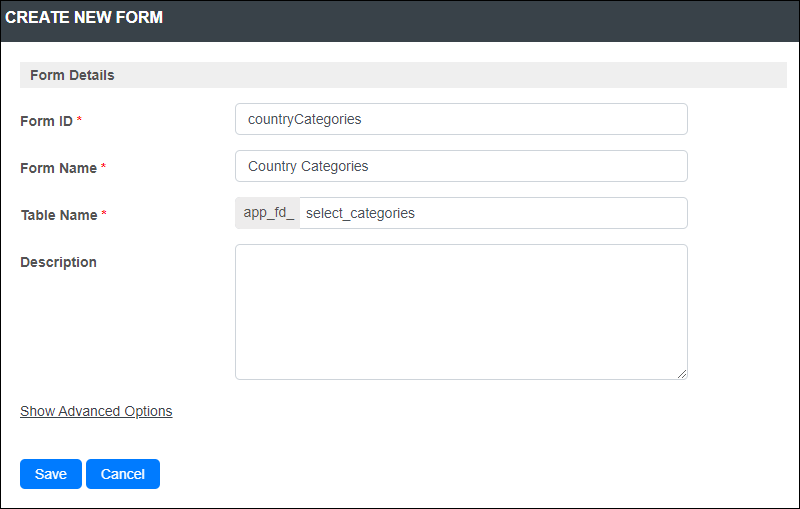This screenshot has height=509, width=800.
Task: Click the Form Name label
Action: pos(58,168)
